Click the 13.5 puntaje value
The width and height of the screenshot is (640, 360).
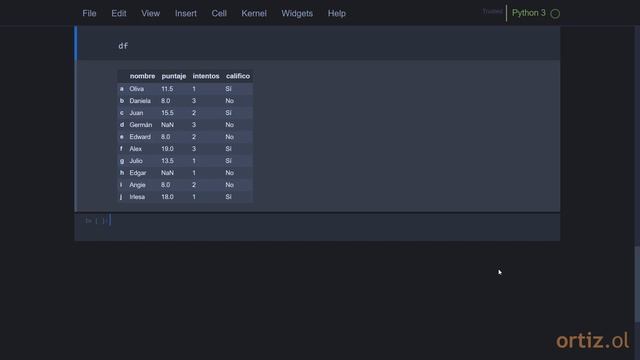click(167, 161)
